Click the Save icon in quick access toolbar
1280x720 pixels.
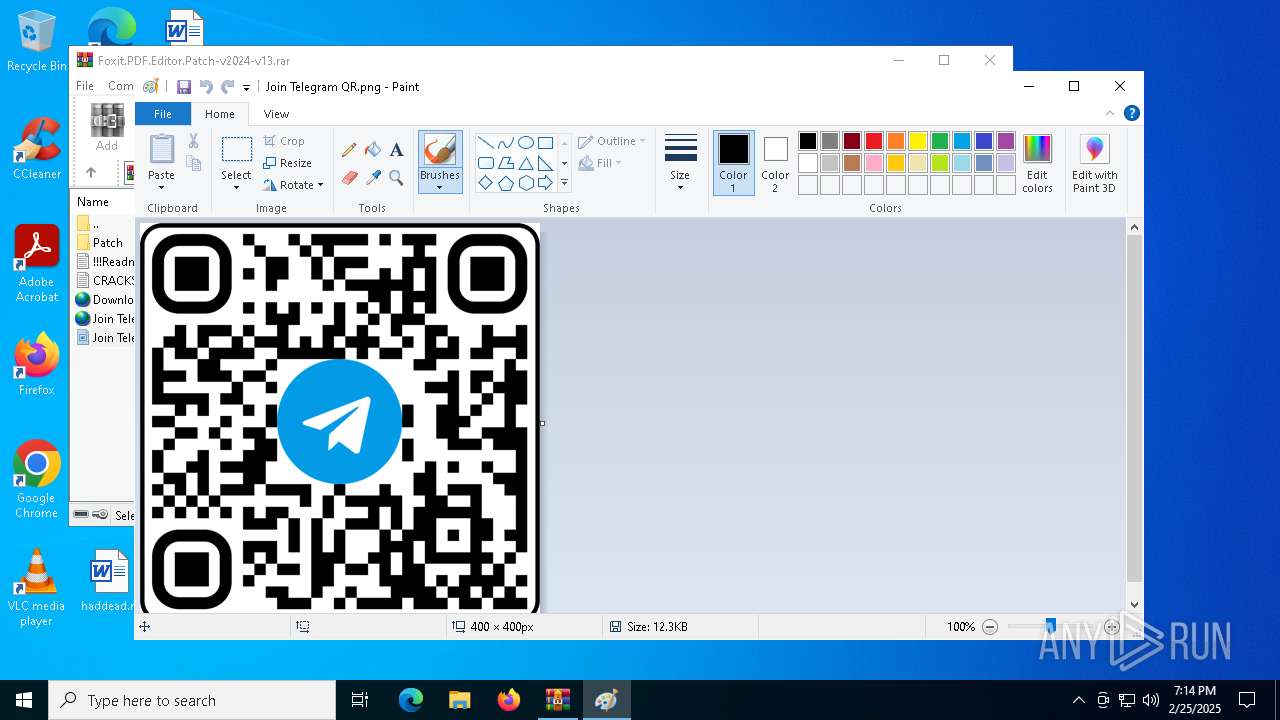184,87
